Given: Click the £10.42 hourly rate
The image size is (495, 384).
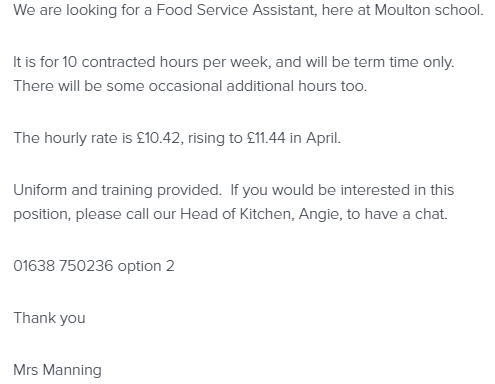Looking at the screenshot, I should point(158,138).
